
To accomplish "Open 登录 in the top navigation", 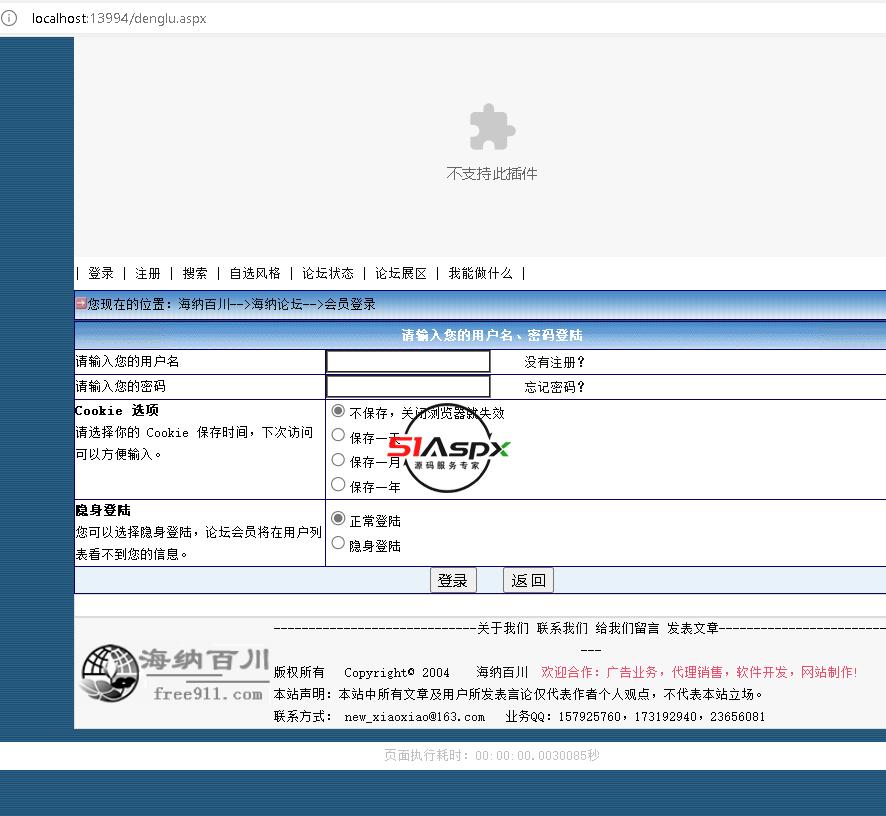I will [x=101, y=274].
